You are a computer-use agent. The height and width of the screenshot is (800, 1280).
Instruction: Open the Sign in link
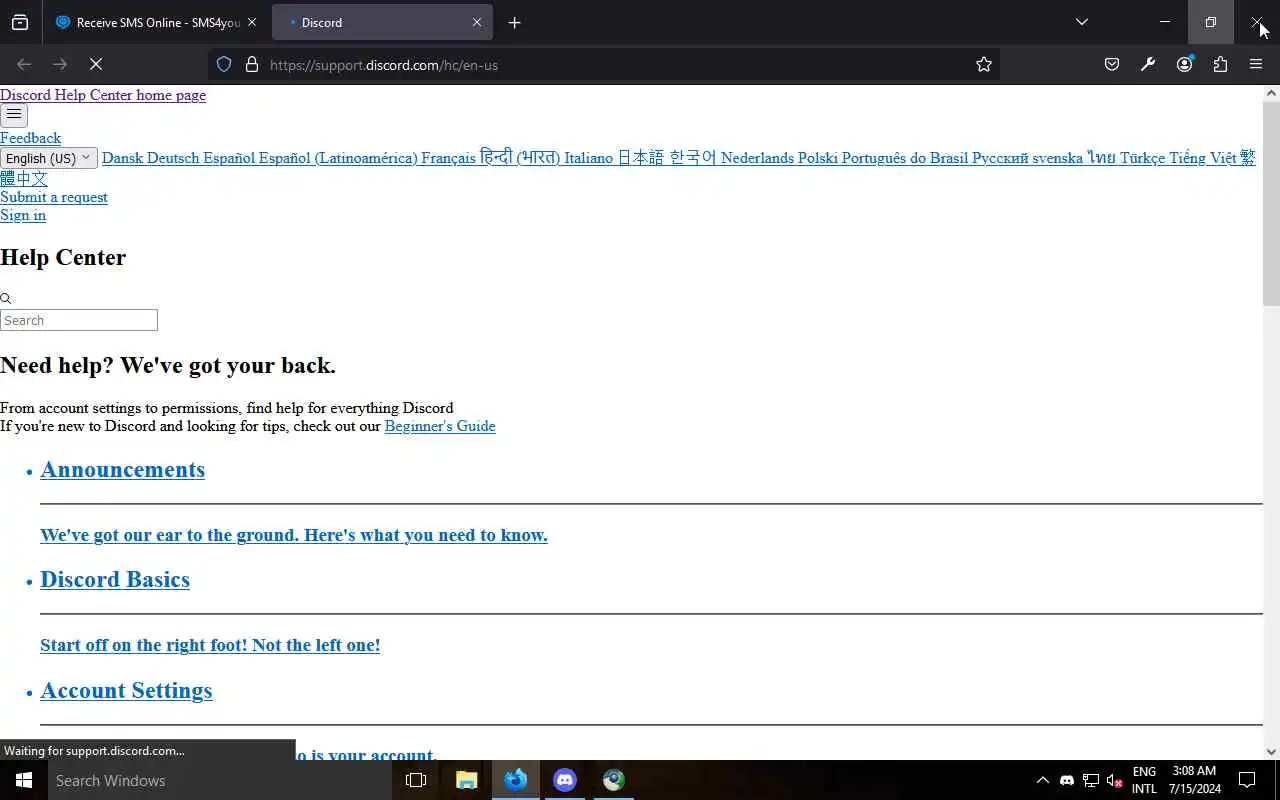pos(23,215)
